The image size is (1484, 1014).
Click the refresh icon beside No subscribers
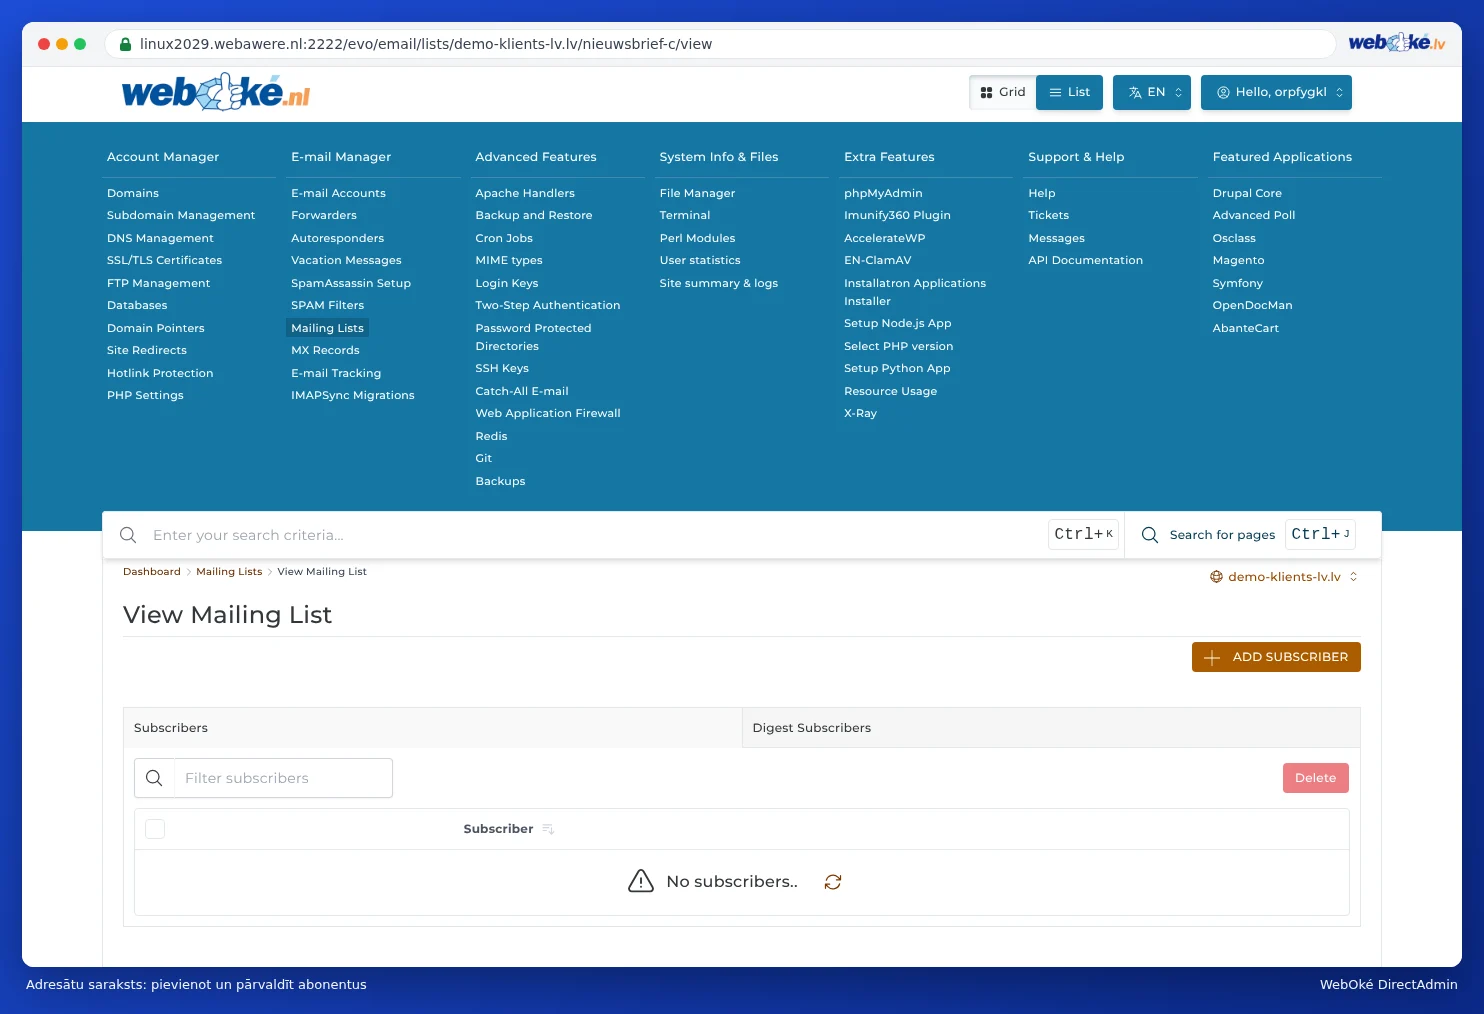pyautogui.click(x=833, y=882)
